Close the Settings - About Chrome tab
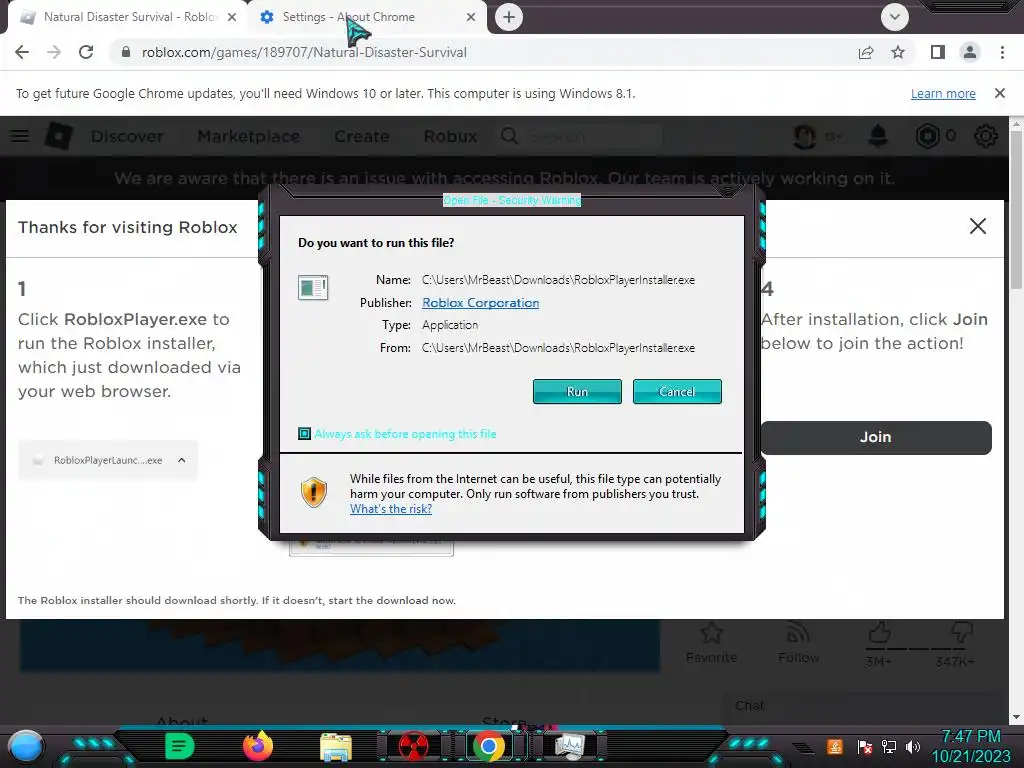The height and width of the screenshot is (768, 1024). click(x=471, y=17)
